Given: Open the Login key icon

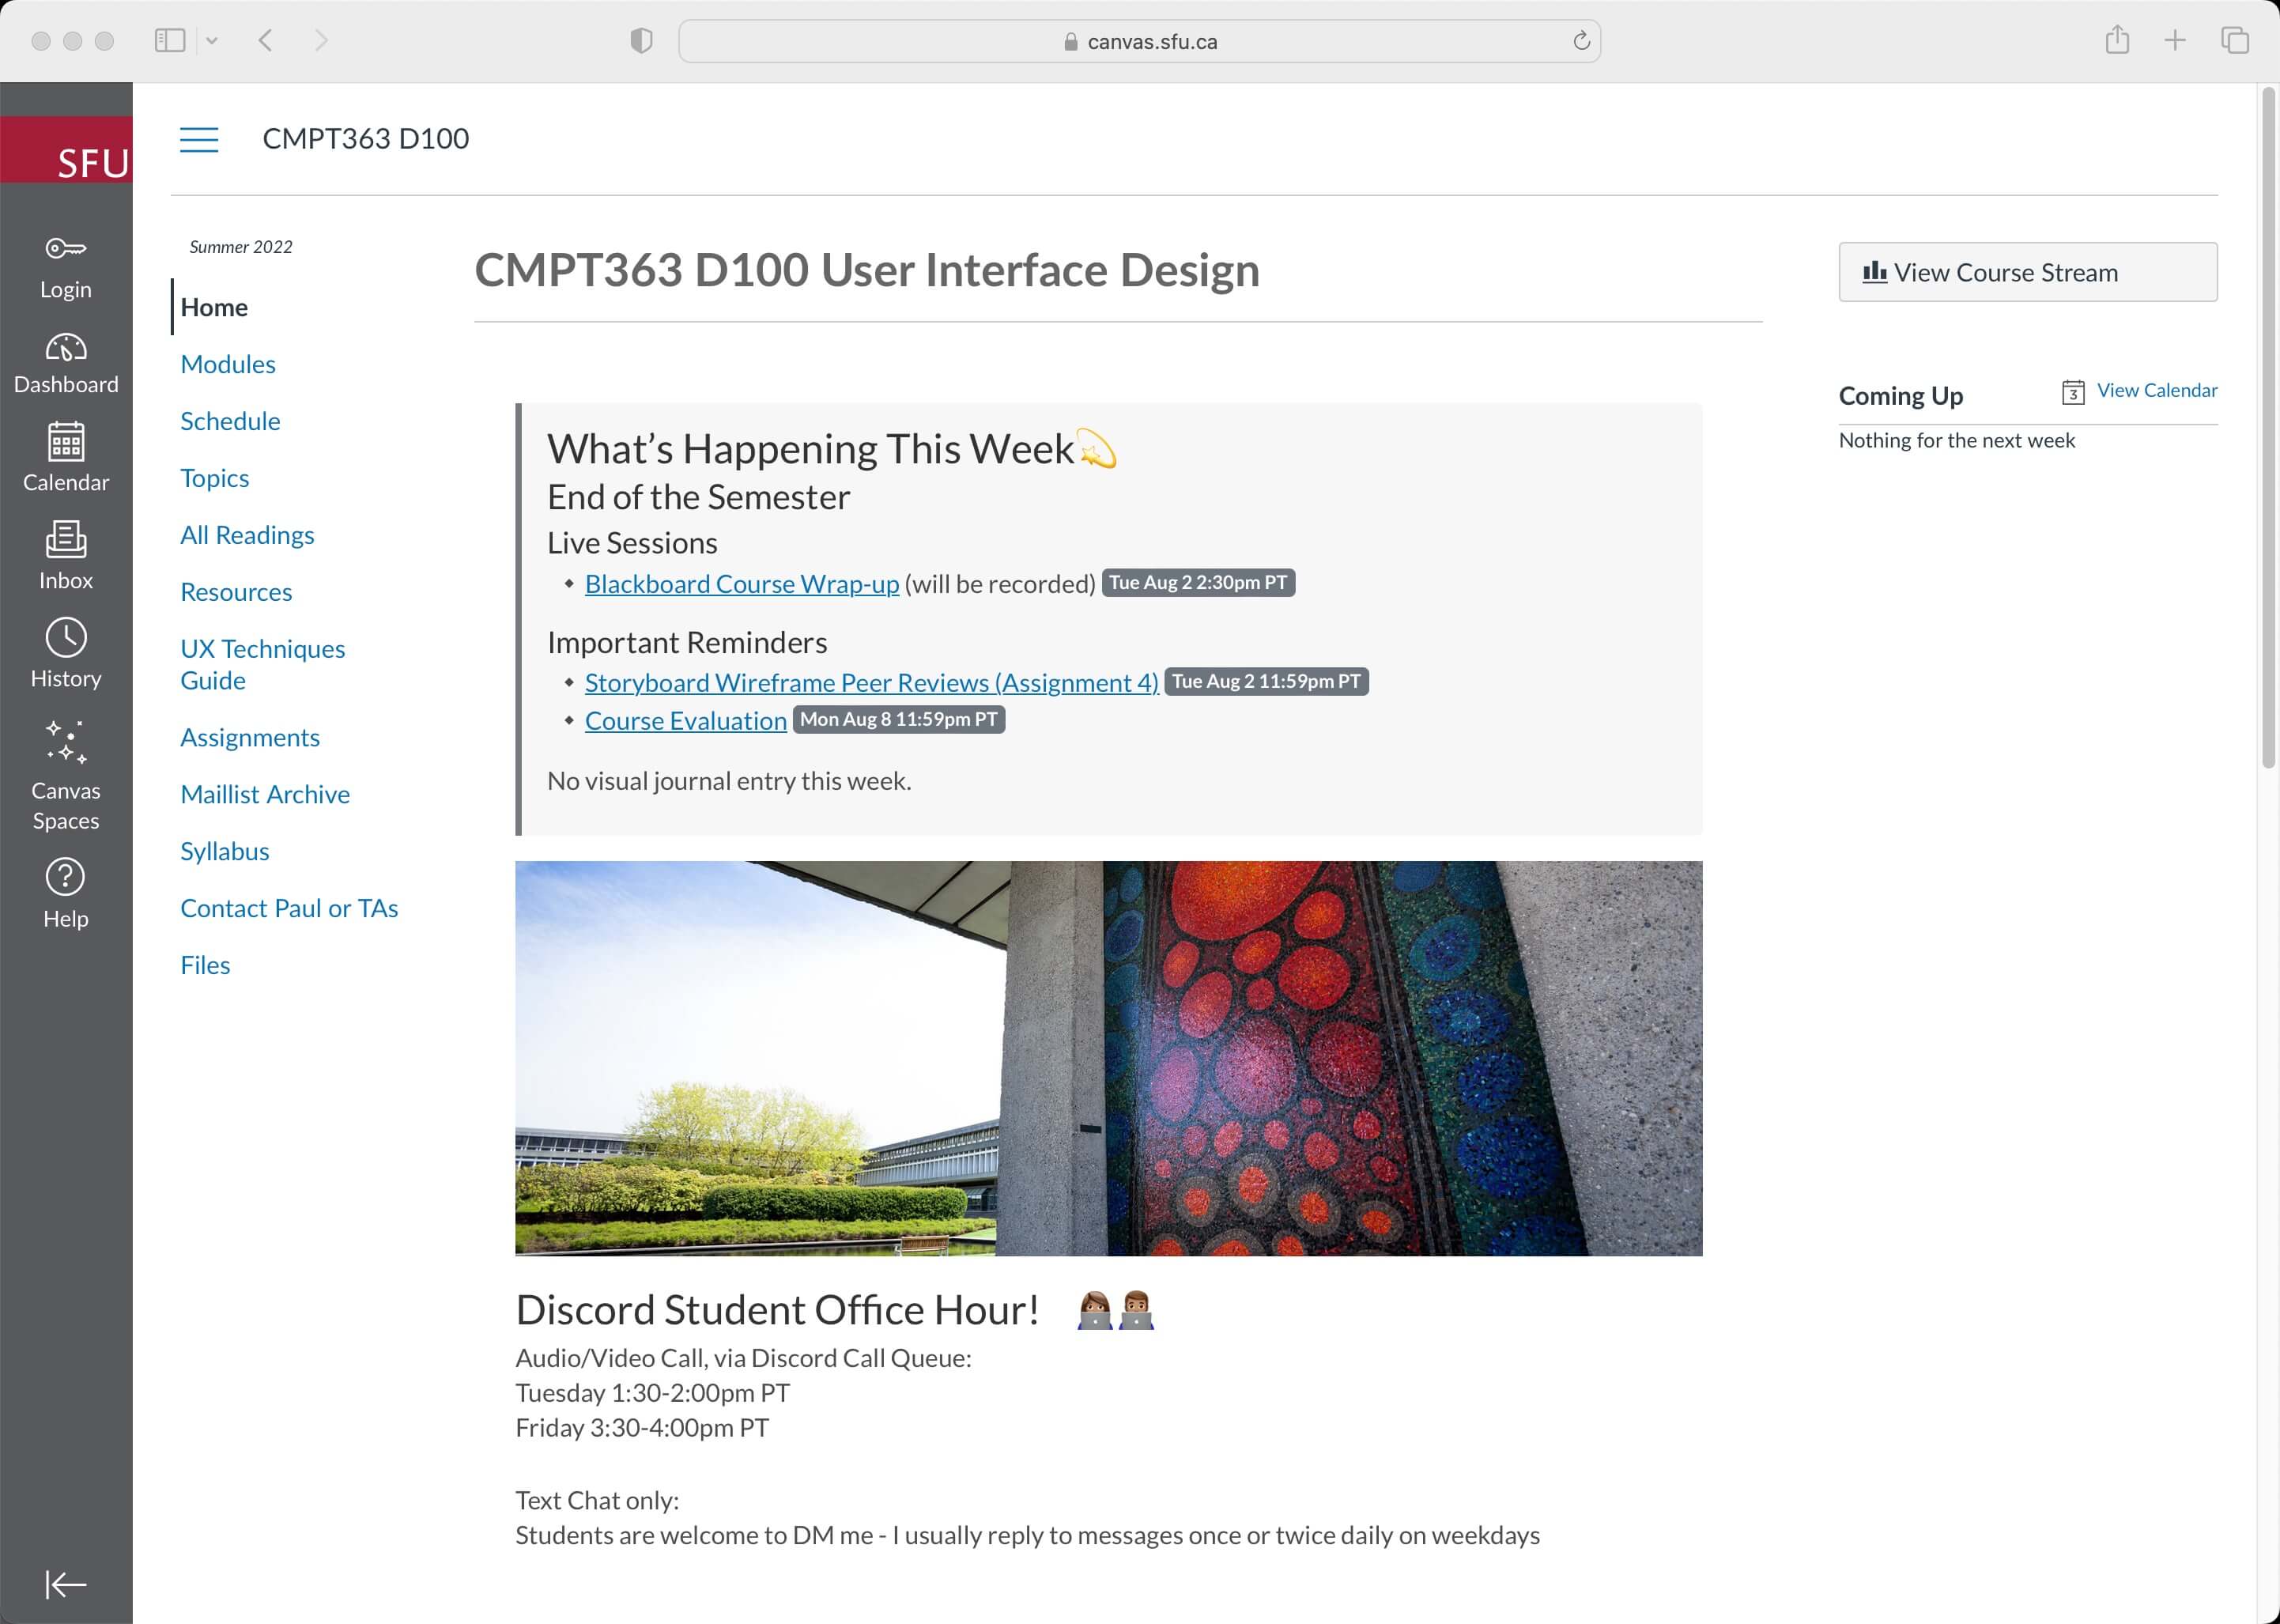Looking at the screenshot, I should click(x=66, y=249).
